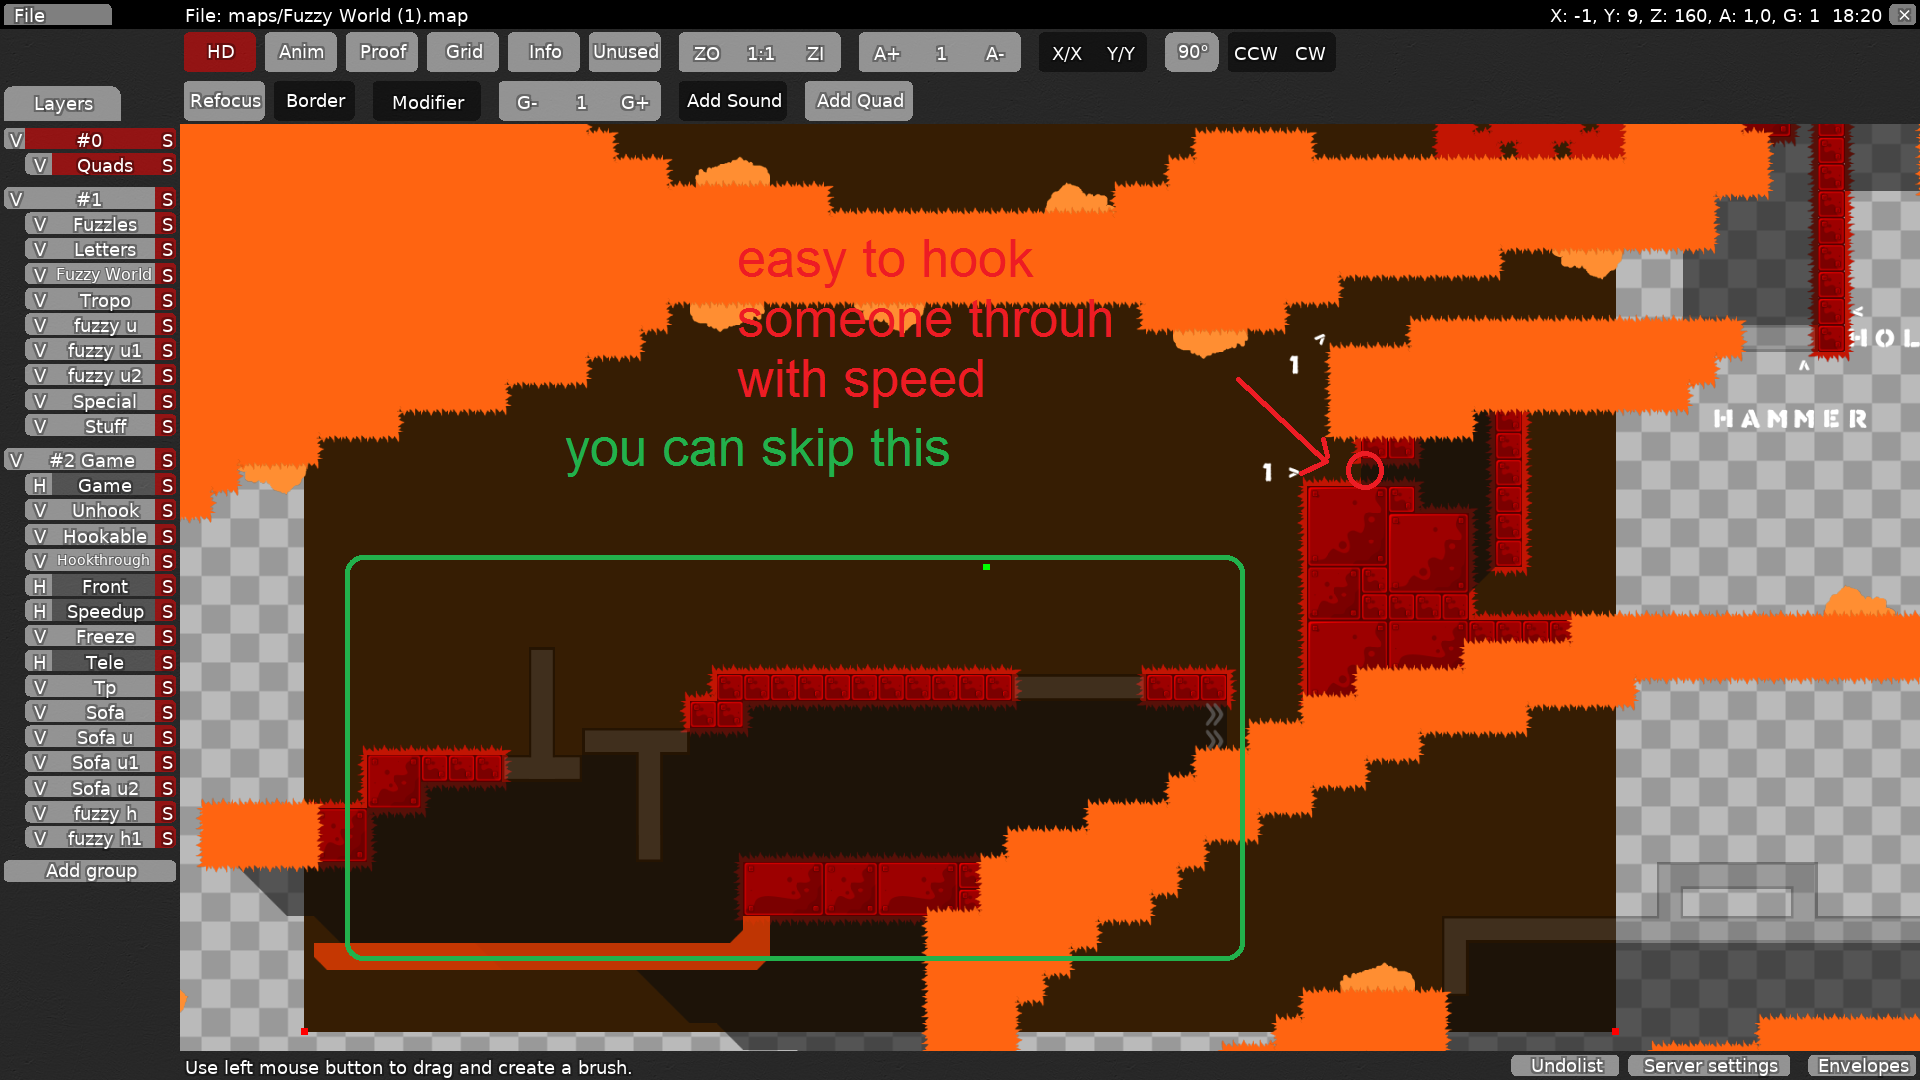Flip brush horizontally with X/X
The height and width of the screenshot is (1080, 1920).
pyautogui.click(x=1066, y=53)
